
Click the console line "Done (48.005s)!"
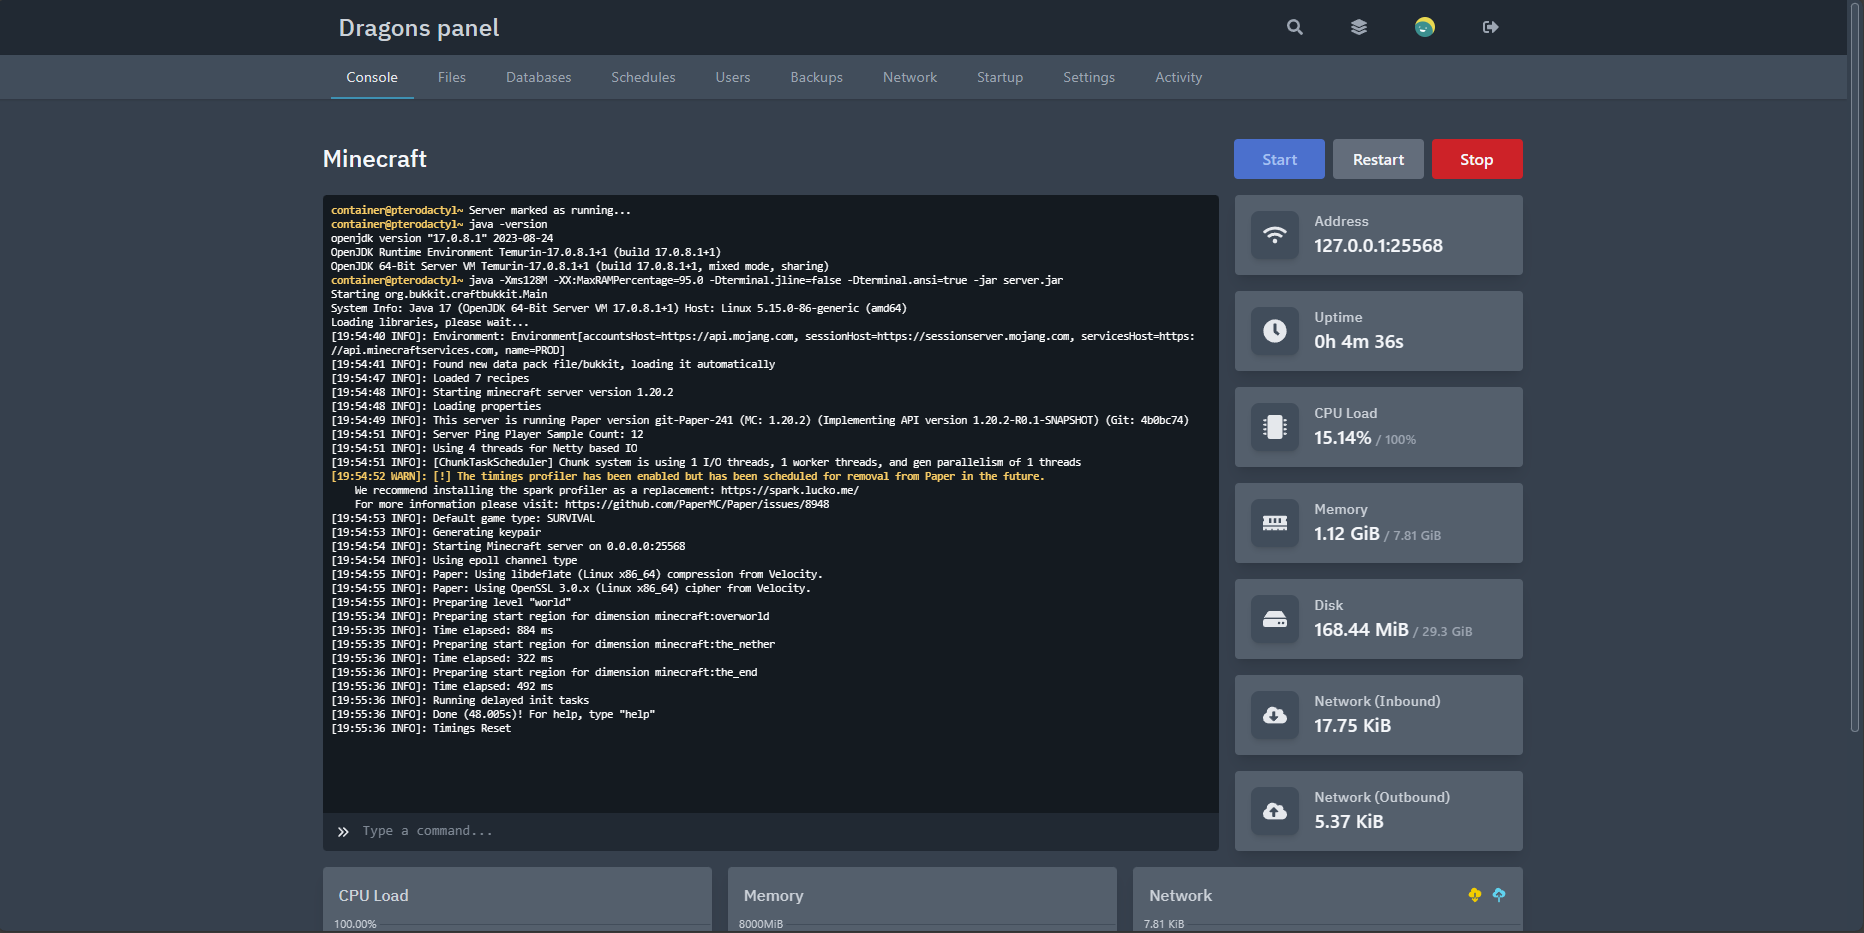493,715
